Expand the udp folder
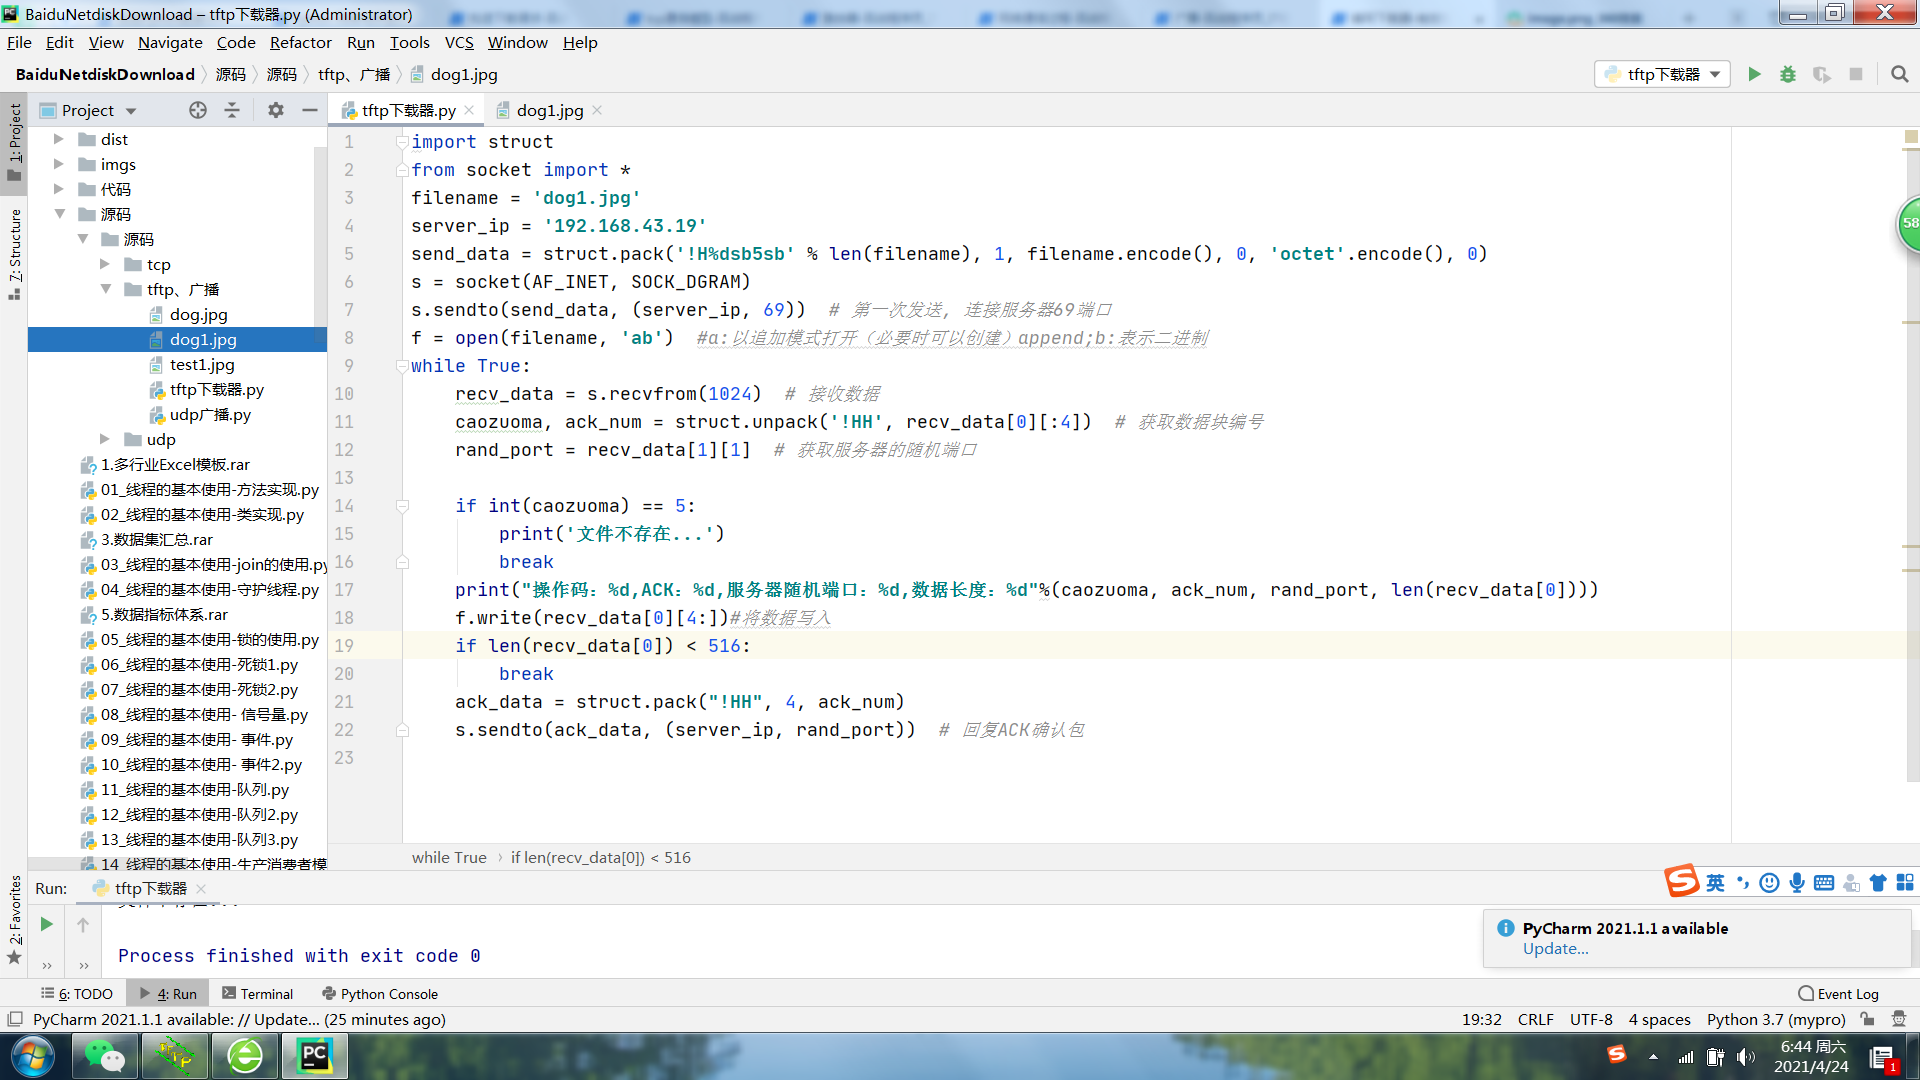 [105, 439]
